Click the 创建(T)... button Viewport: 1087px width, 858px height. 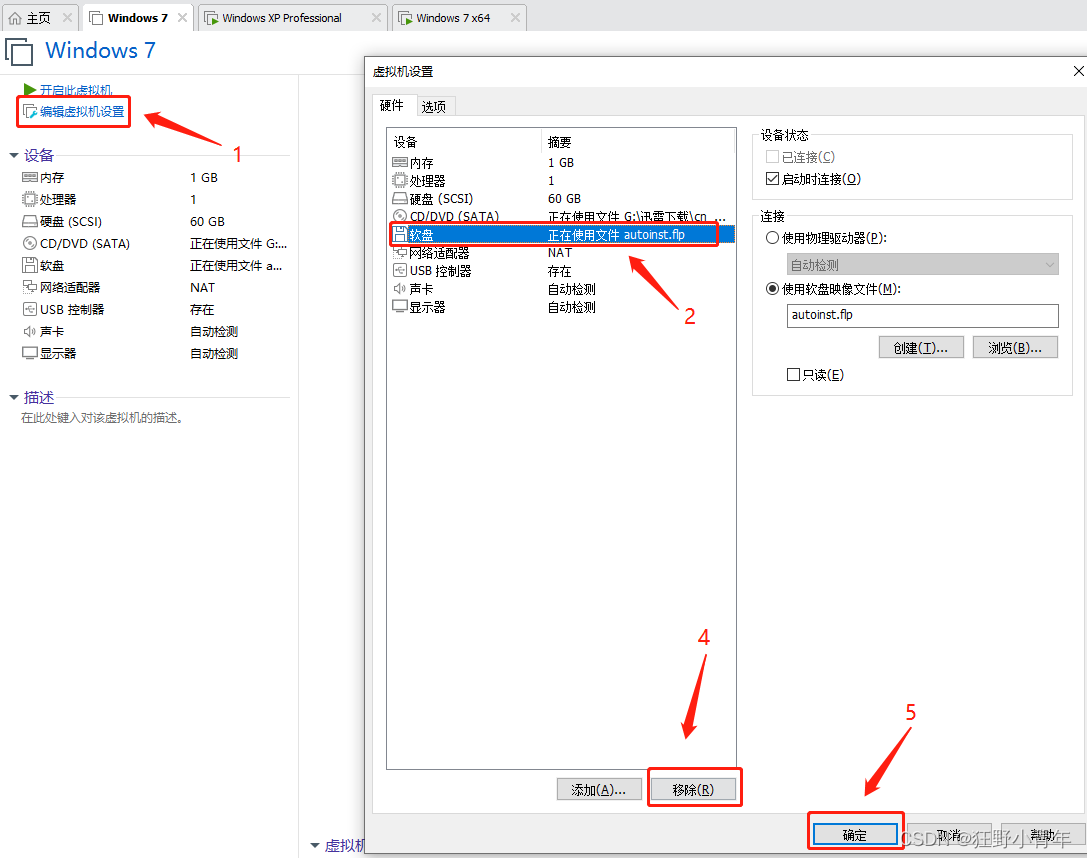(921, 347)
